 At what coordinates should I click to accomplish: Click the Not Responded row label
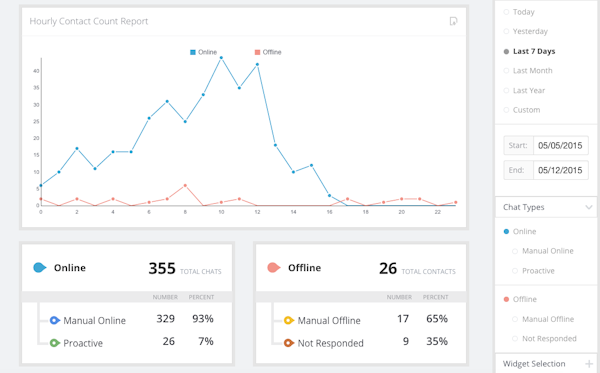(x=331, y=343)
